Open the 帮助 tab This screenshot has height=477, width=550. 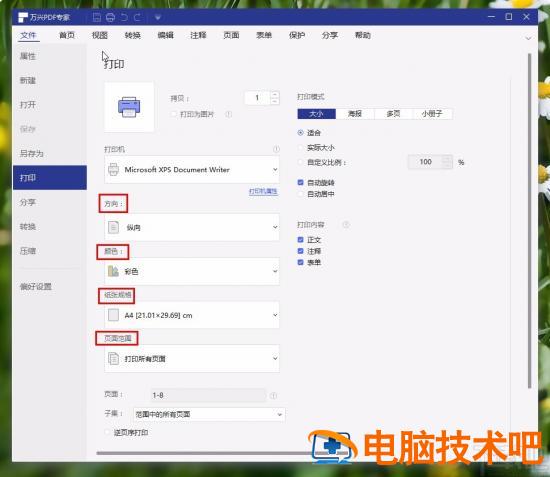click(363, 35)
